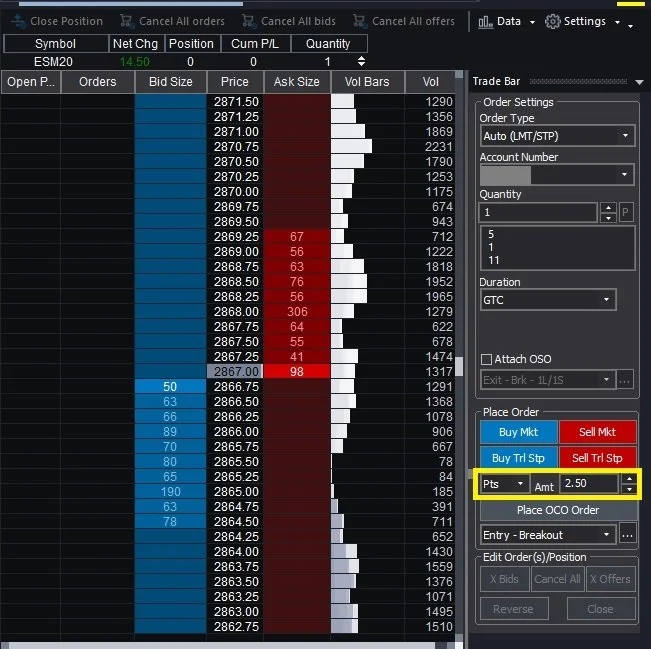The width and height of the screenshot is (651, 649).
Task: Click the ESM20 symbol cell
Action: tap(54, 62)
